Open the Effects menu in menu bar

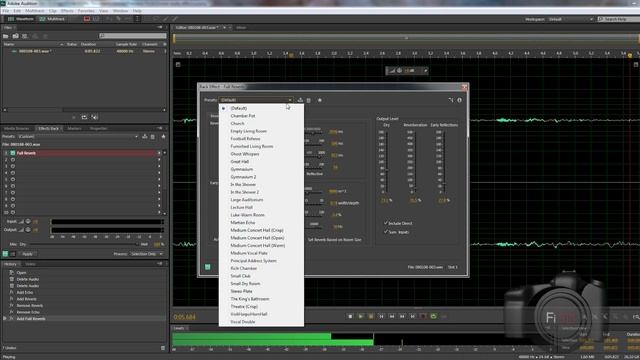tap(67, 11)
